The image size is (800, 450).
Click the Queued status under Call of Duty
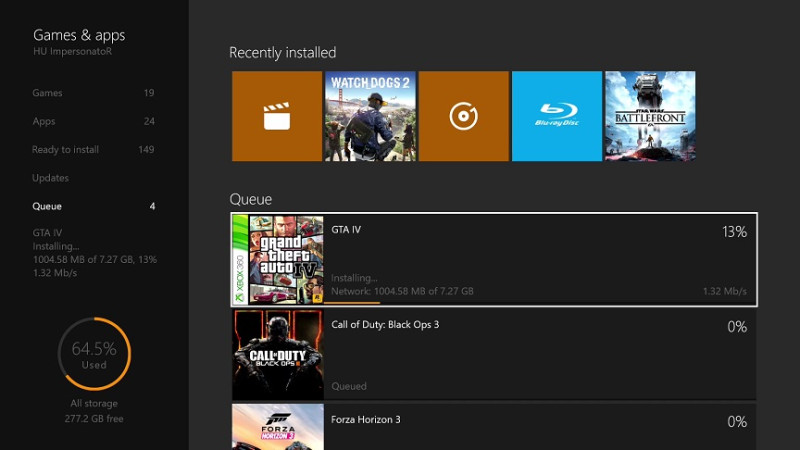point(349,386)
